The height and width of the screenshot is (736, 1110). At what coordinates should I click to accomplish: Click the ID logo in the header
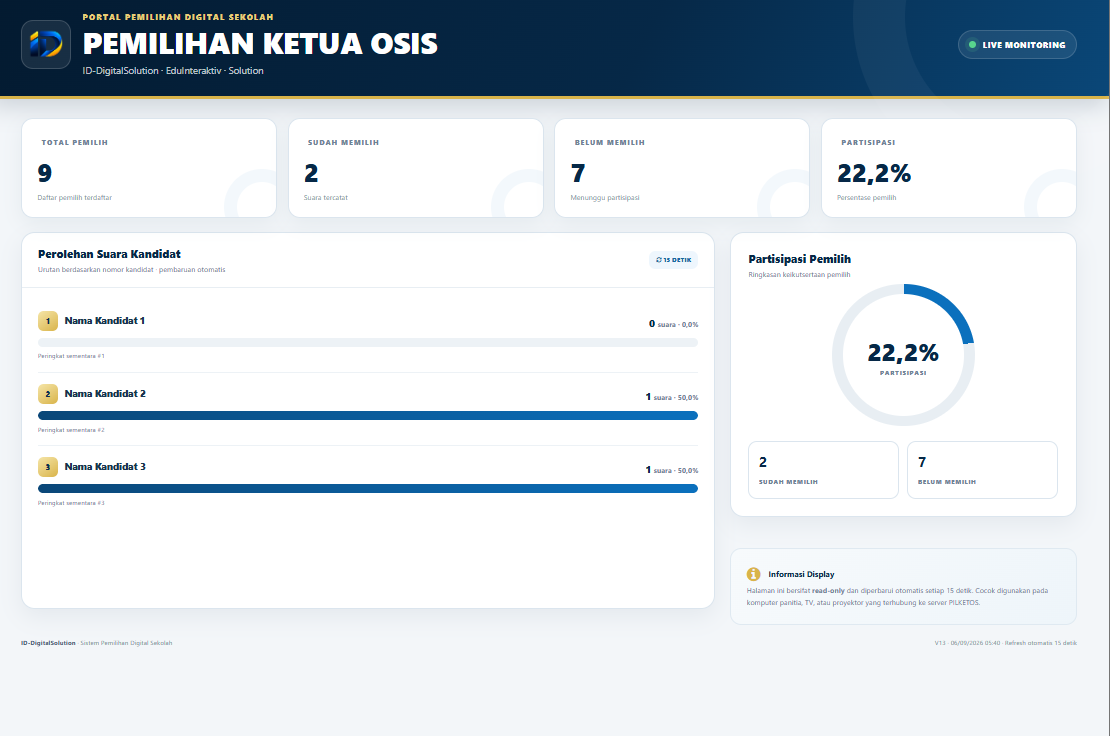click(46, 45)
